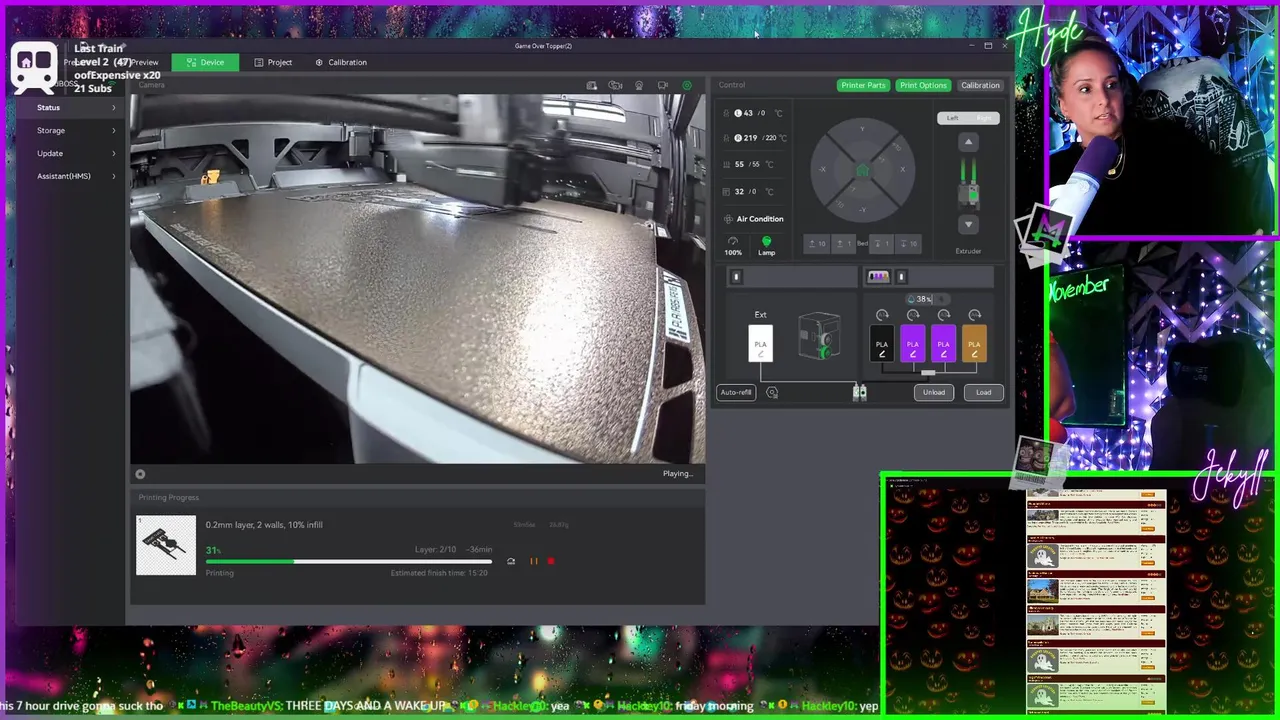Click left nozzle temperature 43 field

click(x=755, y=113)
